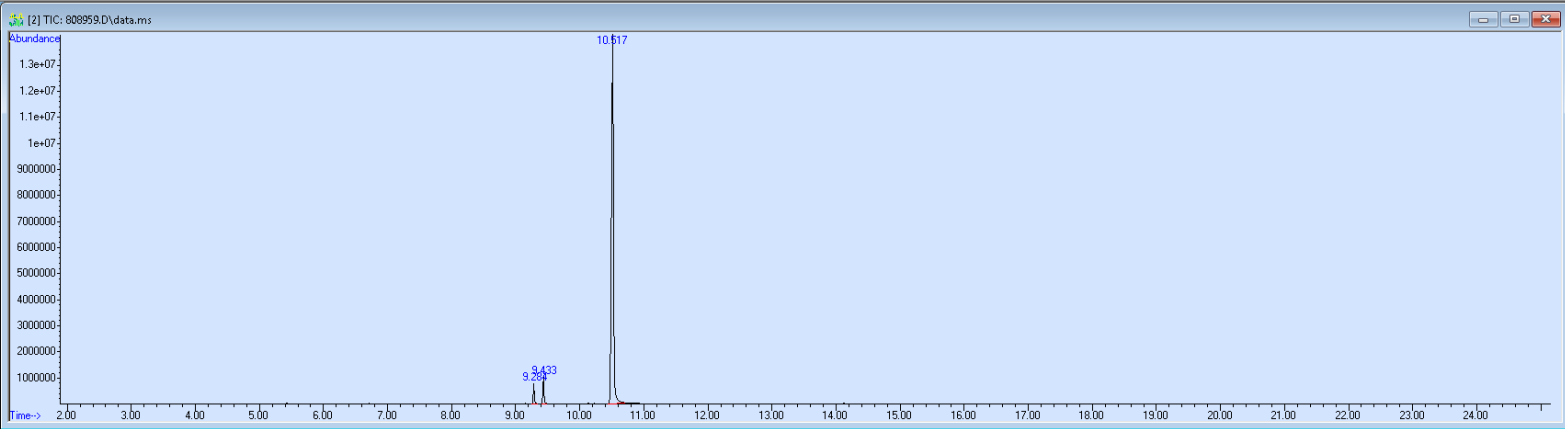Viewport: 1565px width, 429px height.
Task: Click the 4.00 time axis label
Action: 194,414
